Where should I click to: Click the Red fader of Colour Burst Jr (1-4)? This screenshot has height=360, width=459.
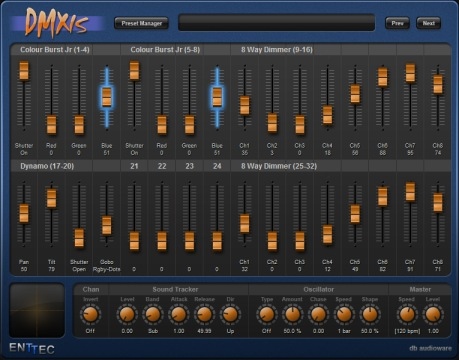[x=51, y=125]
